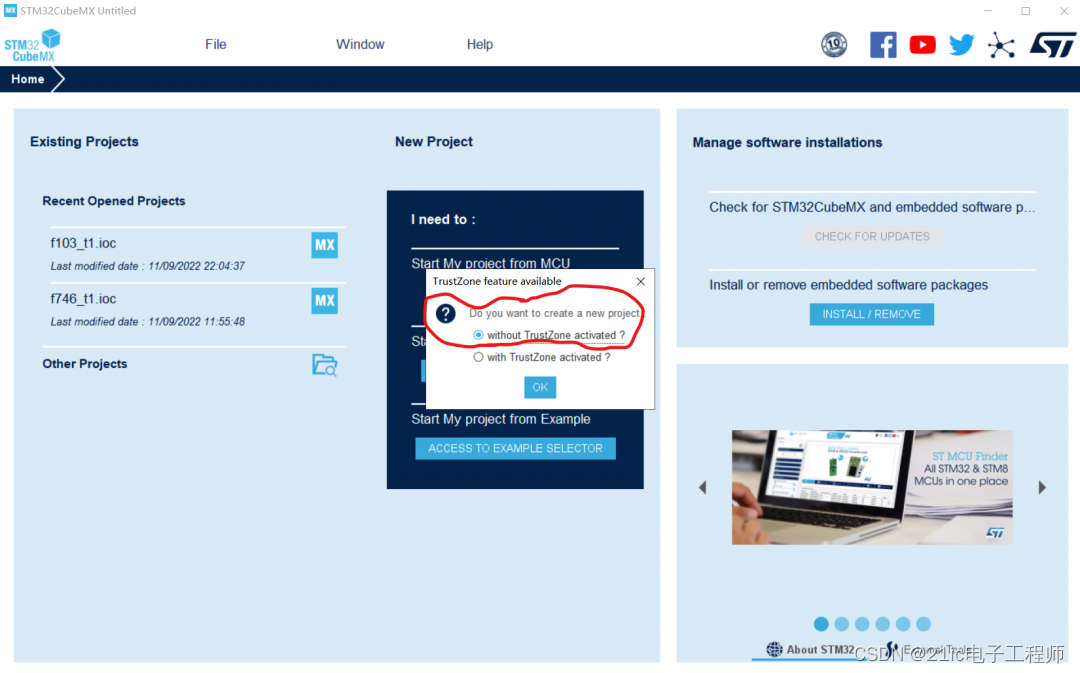Select the fourth carousel dot
Image resolution: width=1080 pixels, height=673 pixels.
pyautogui.click(x=882, y=624)
